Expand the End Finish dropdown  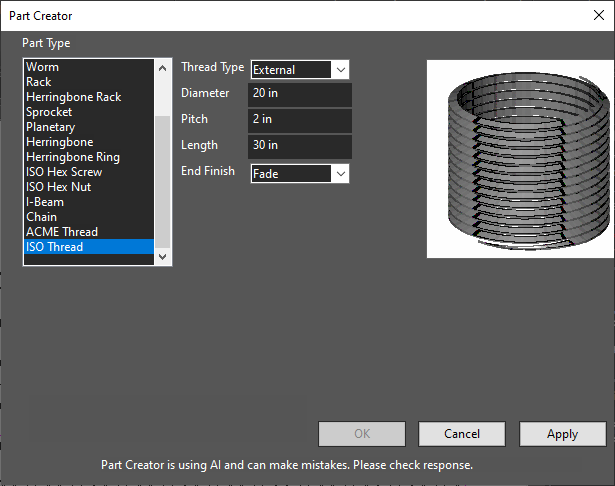click(x=300, y=174)
